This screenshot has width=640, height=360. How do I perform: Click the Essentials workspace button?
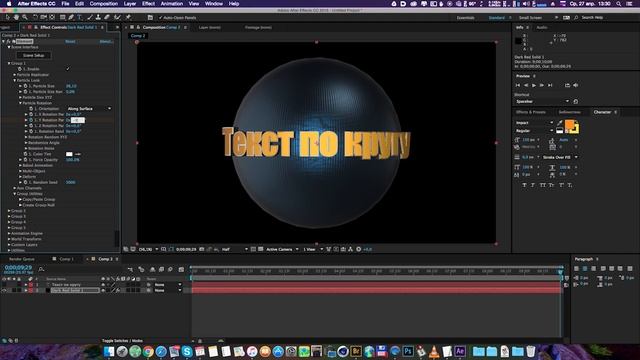[466, 18]
